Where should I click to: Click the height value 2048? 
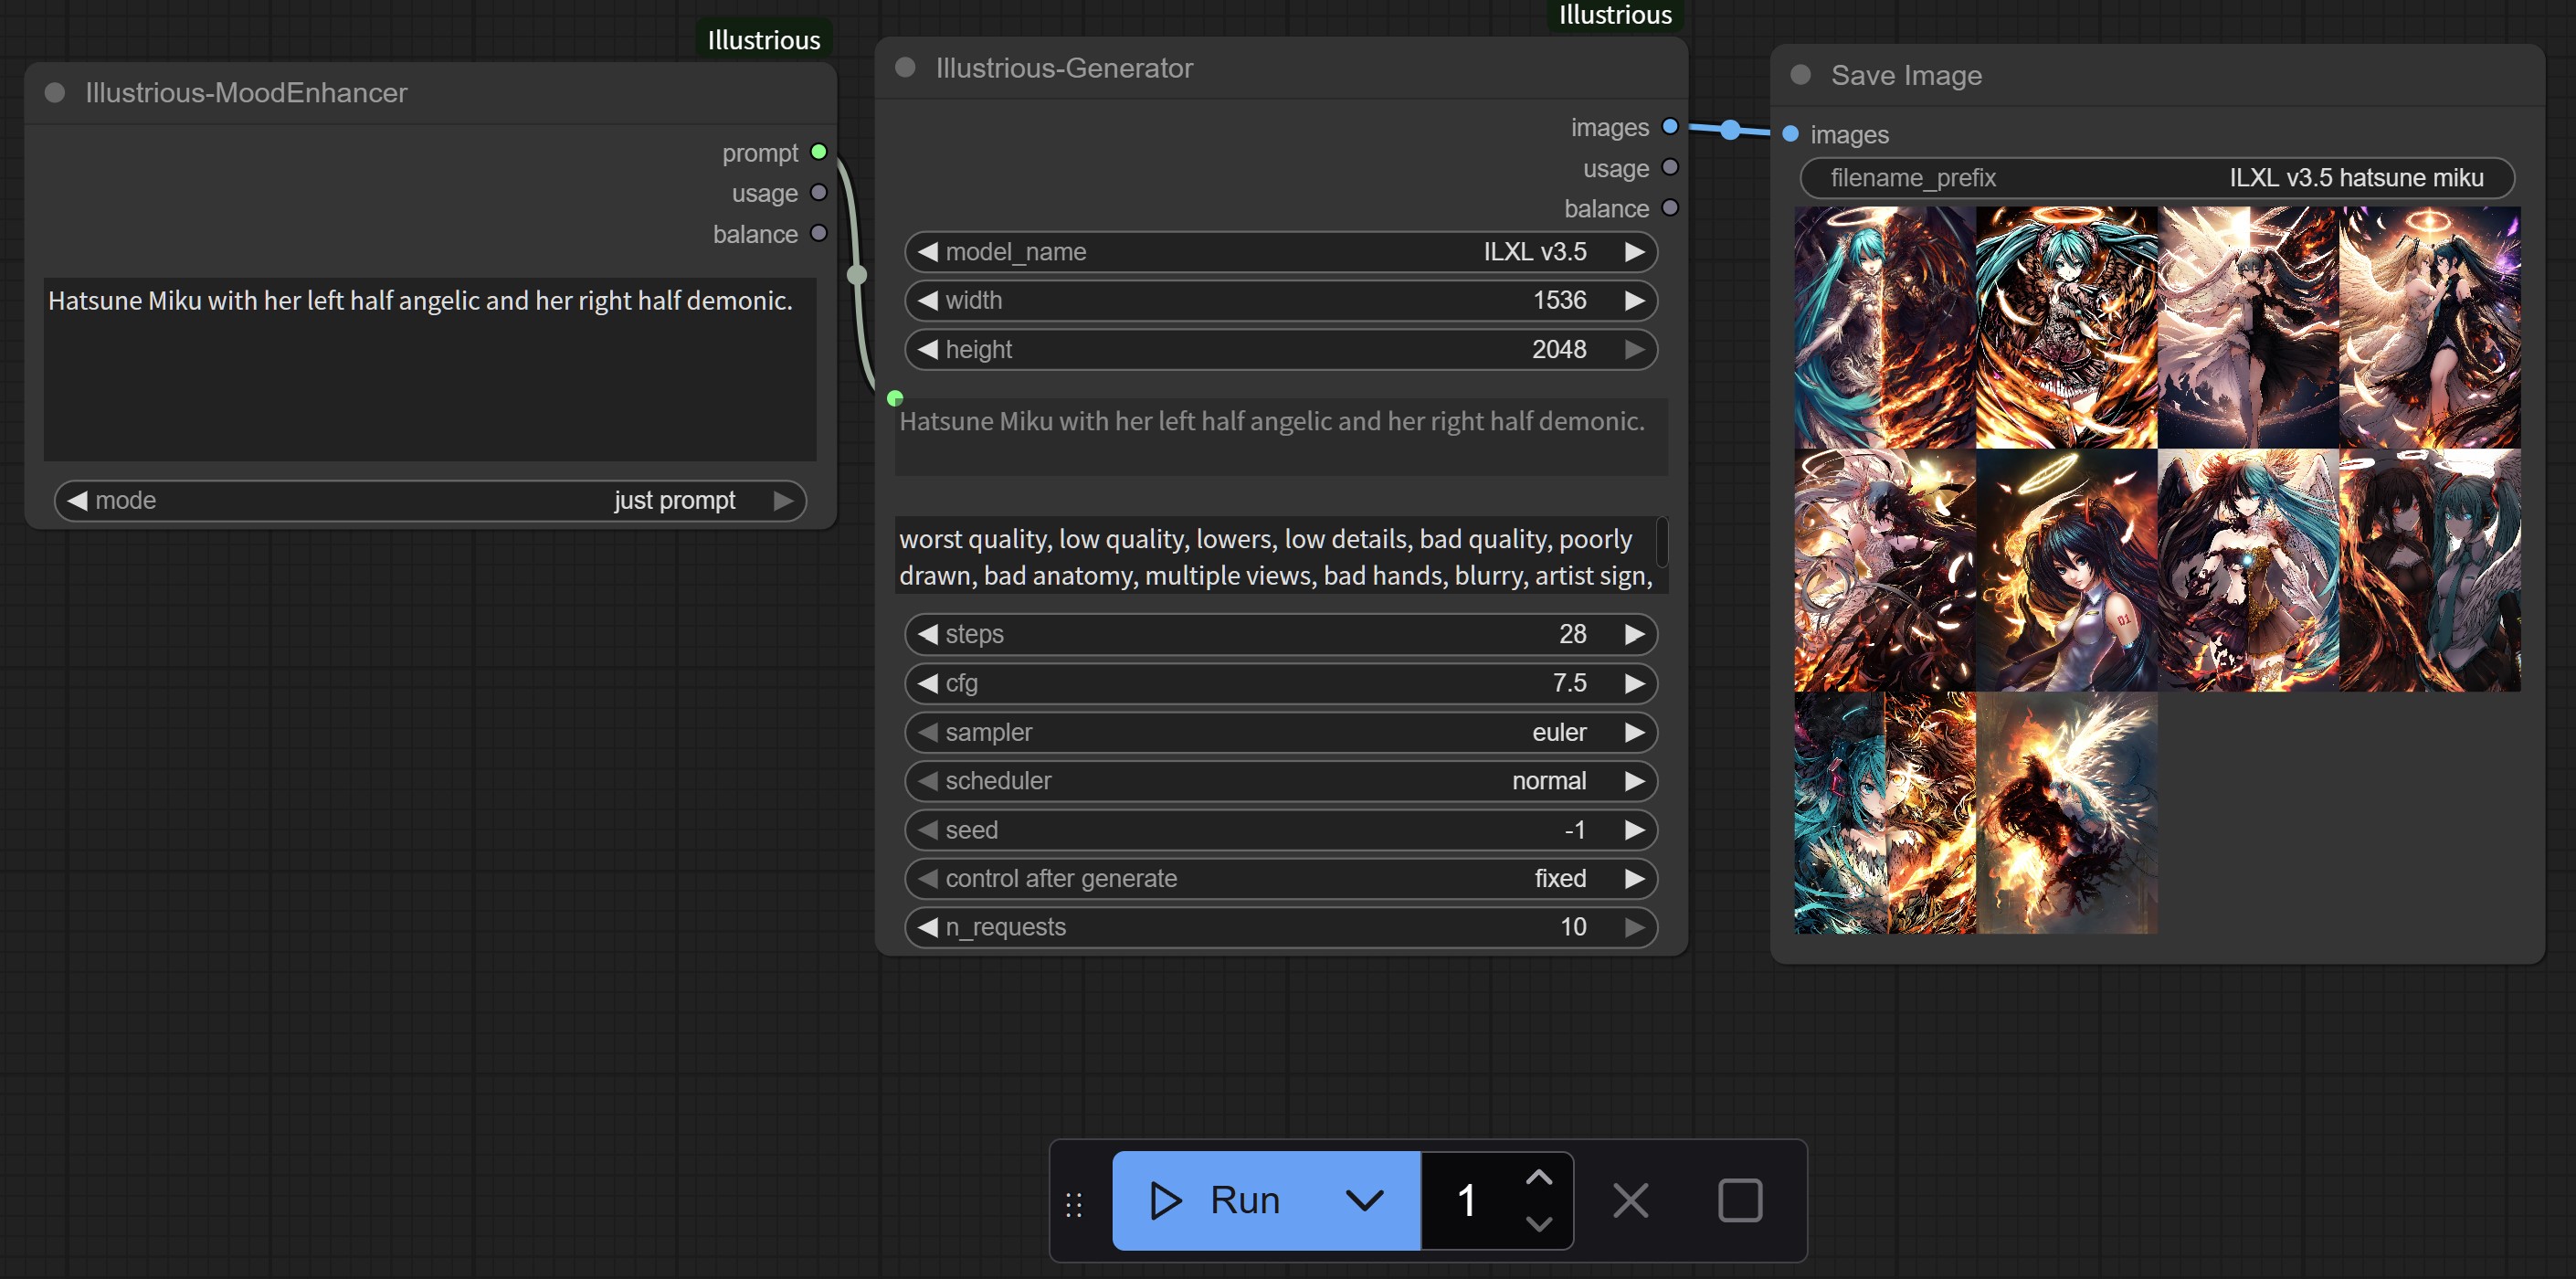point(1559,349)
